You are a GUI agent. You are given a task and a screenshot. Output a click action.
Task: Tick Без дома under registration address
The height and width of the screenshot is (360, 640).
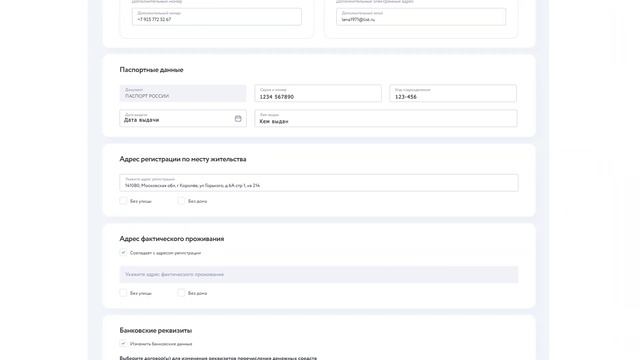(x=181, y=201)
